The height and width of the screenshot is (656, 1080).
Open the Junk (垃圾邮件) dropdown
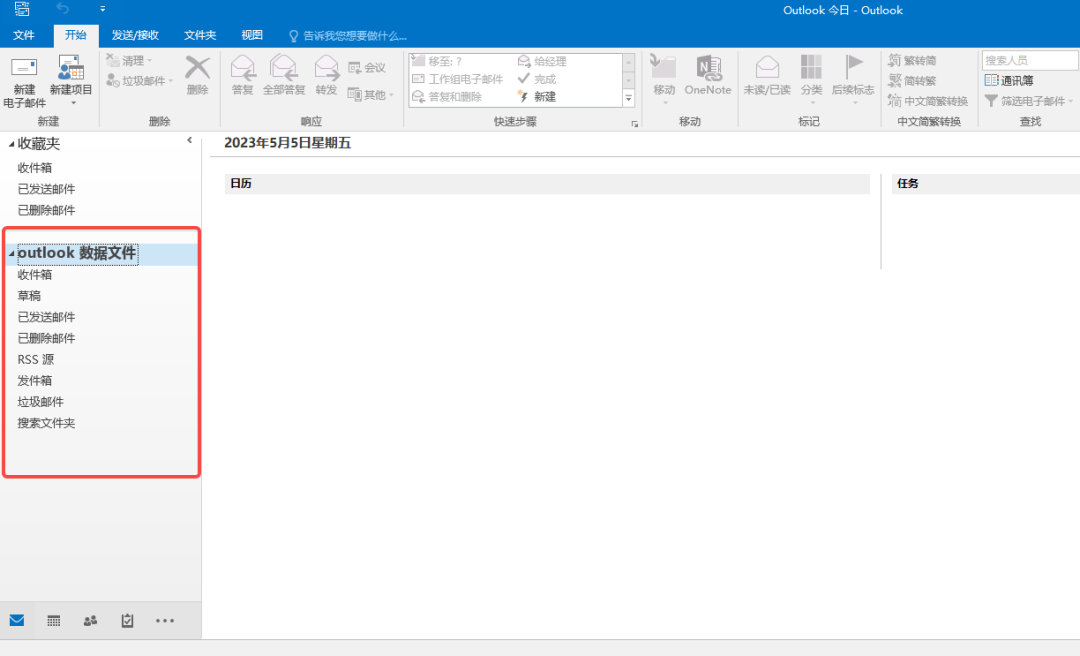point(140,81)
